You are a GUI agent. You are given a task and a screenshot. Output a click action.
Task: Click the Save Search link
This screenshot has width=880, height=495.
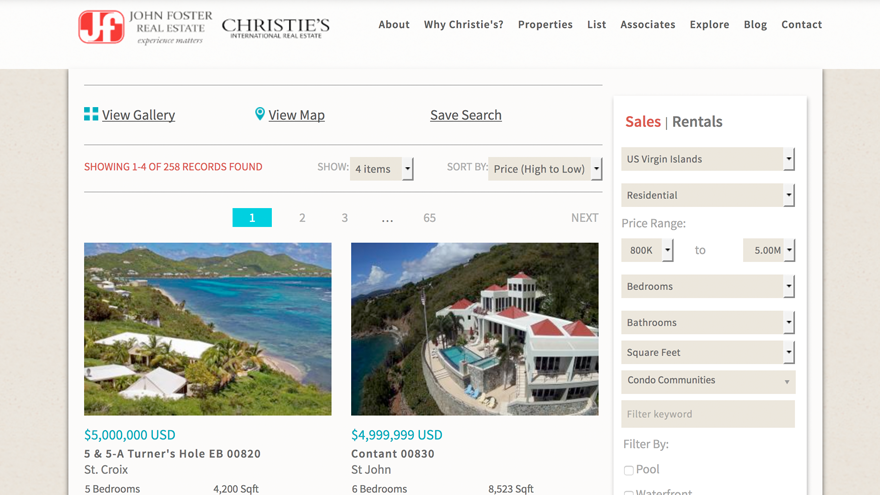(466, 115)
